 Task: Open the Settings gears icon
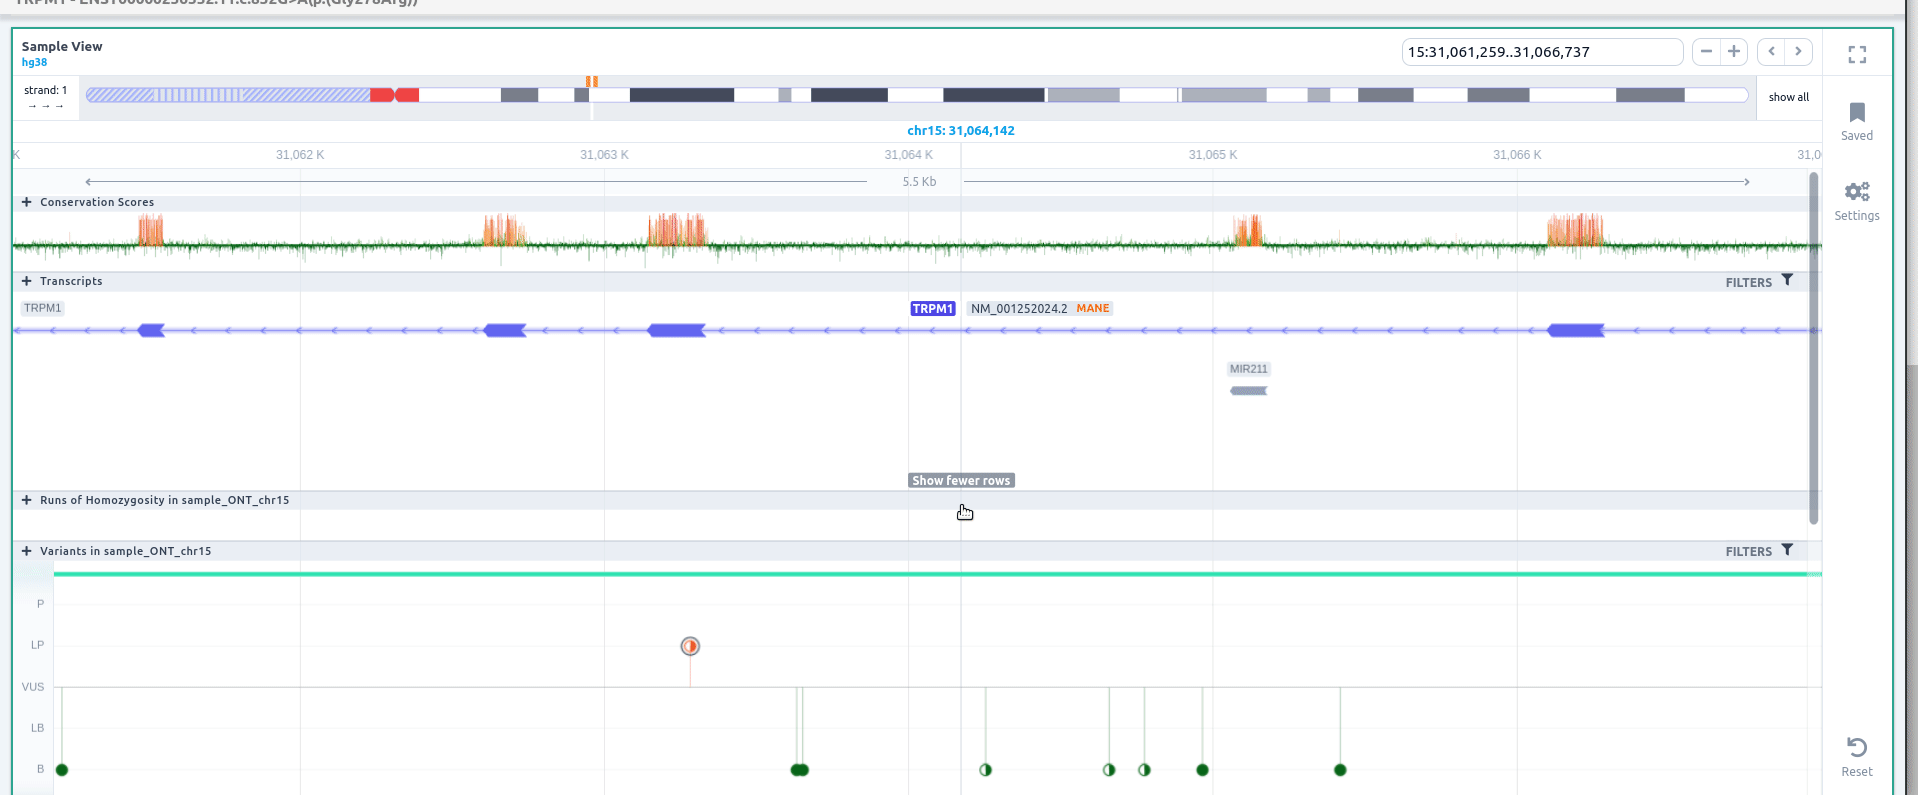point(1857,192)
